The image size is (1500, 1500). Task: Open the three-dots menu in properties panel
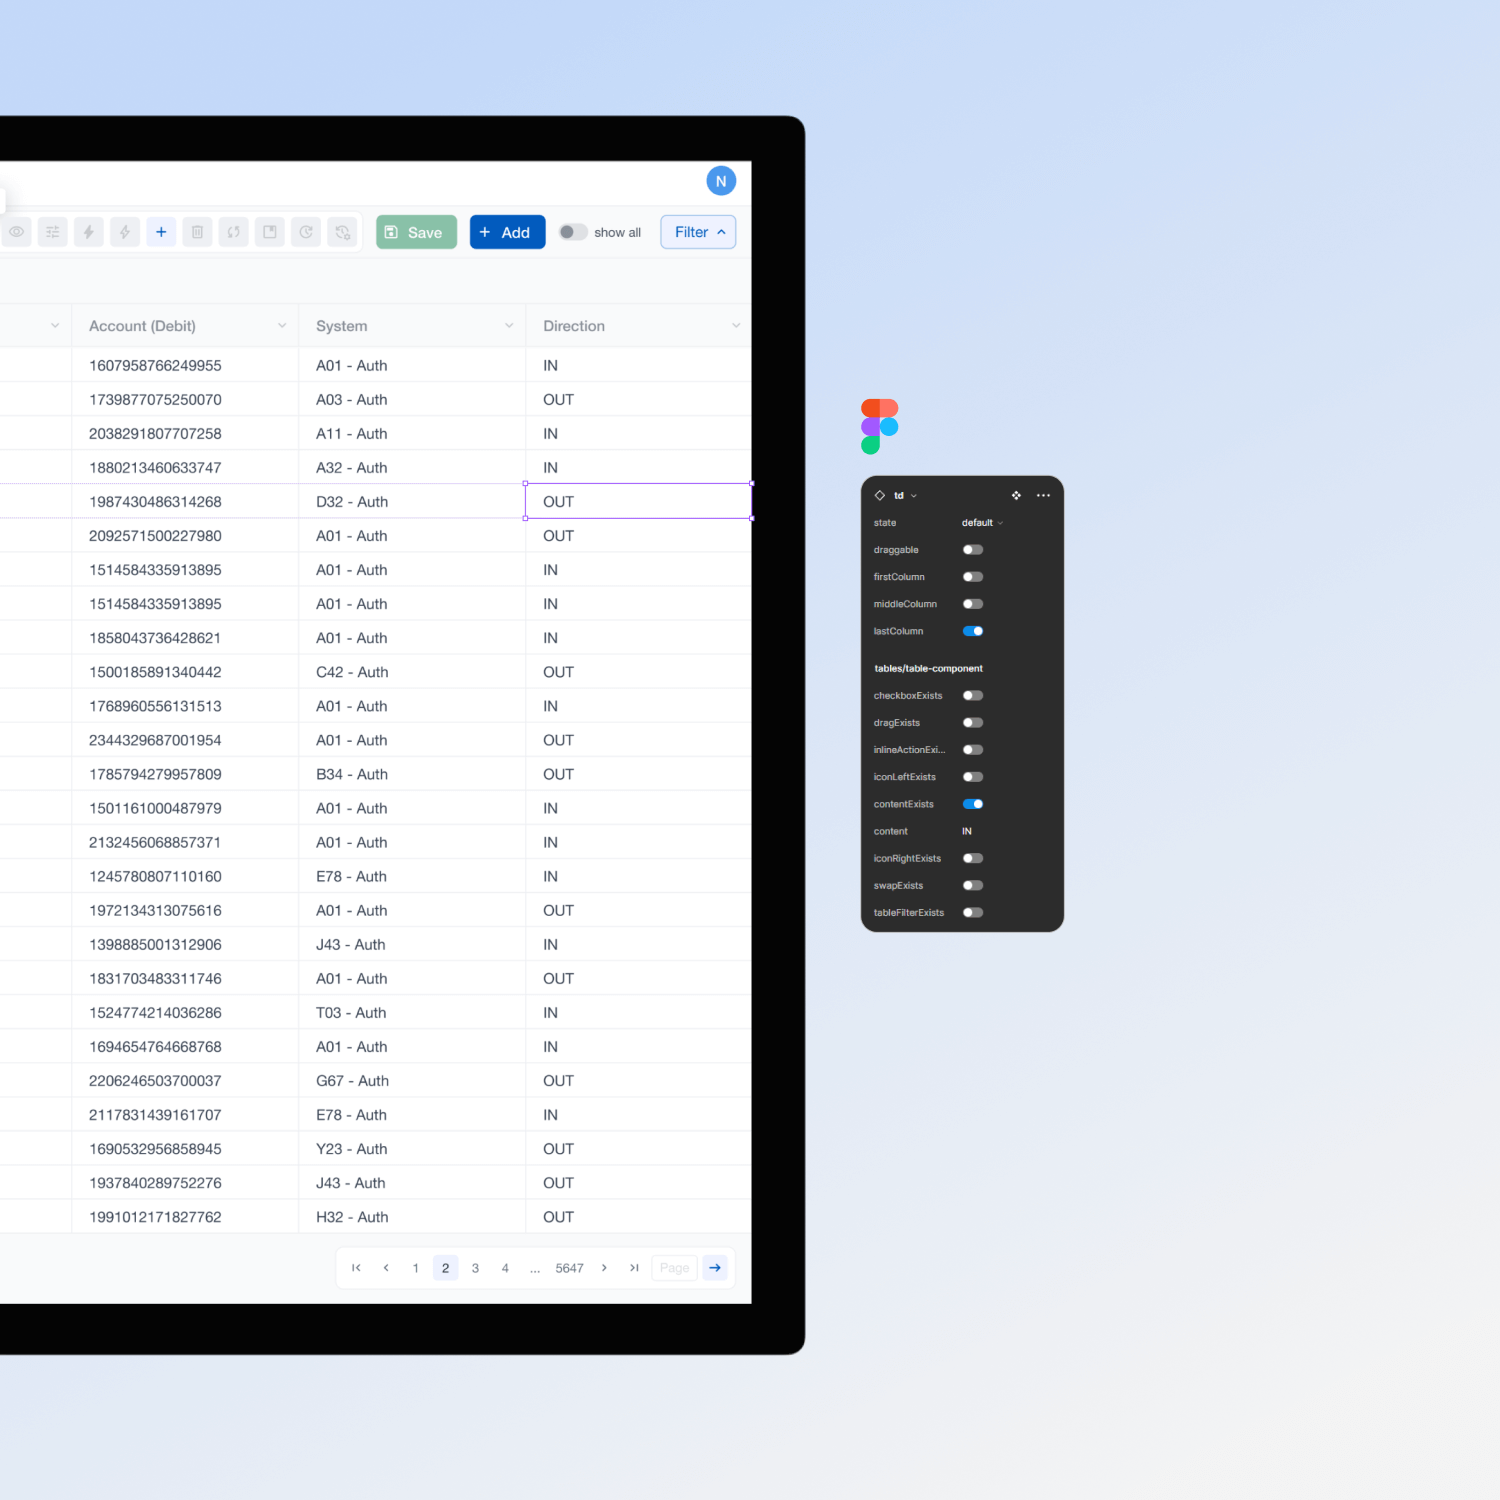[x=1043, y=496]
